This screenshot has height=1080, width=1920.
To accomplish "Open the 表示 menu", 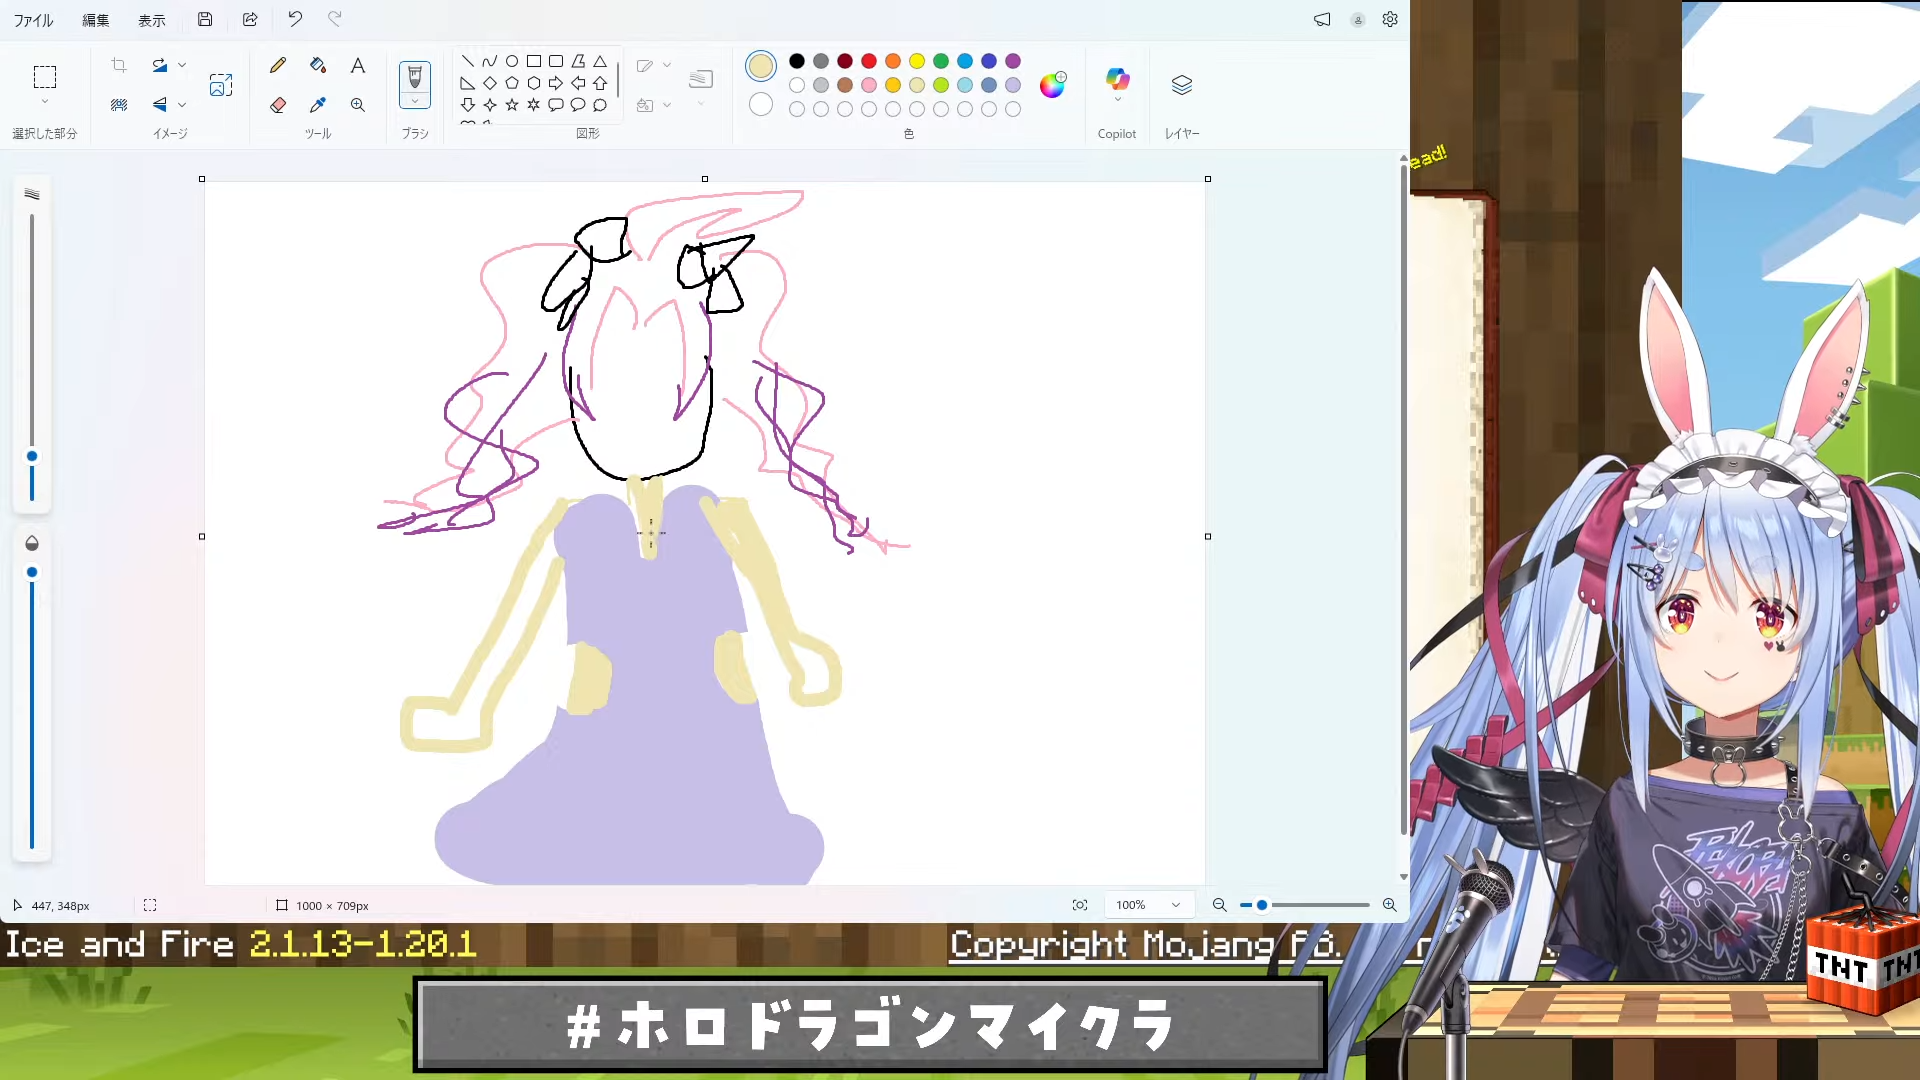I will (x=152, y=20).
